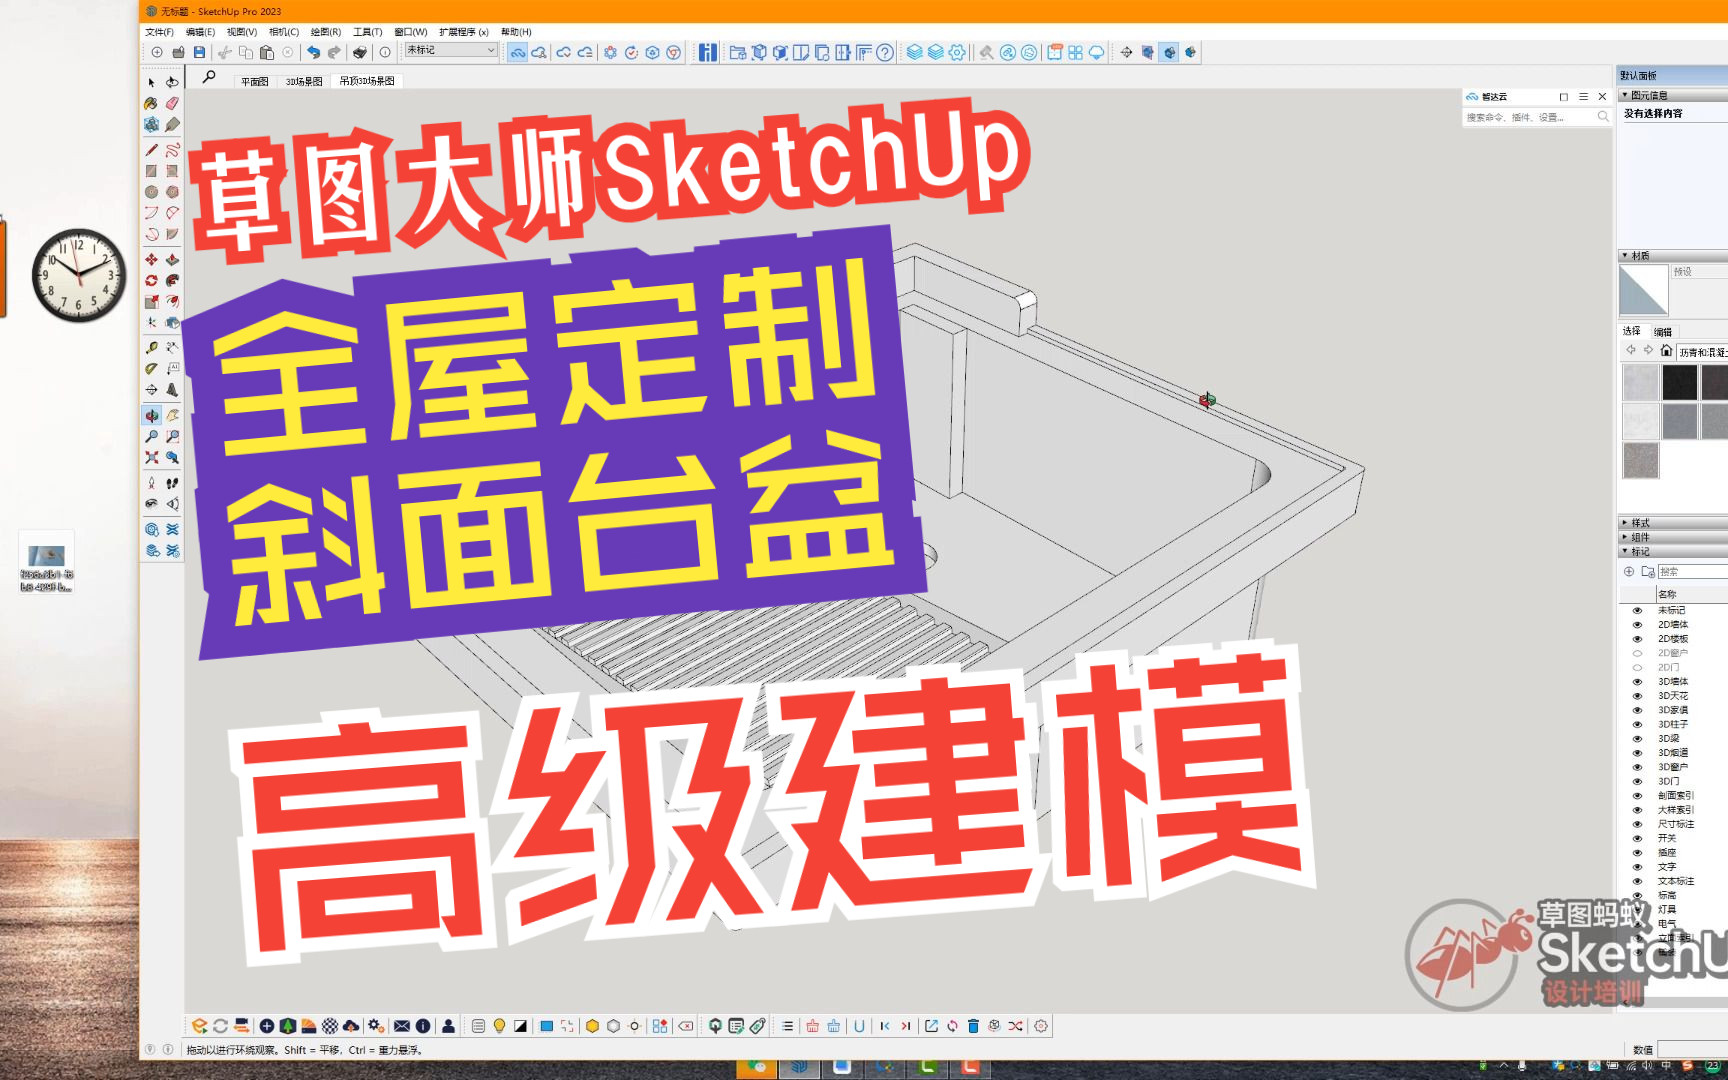
Task: Click the add tag folder icon
Action: [1647, 571]
